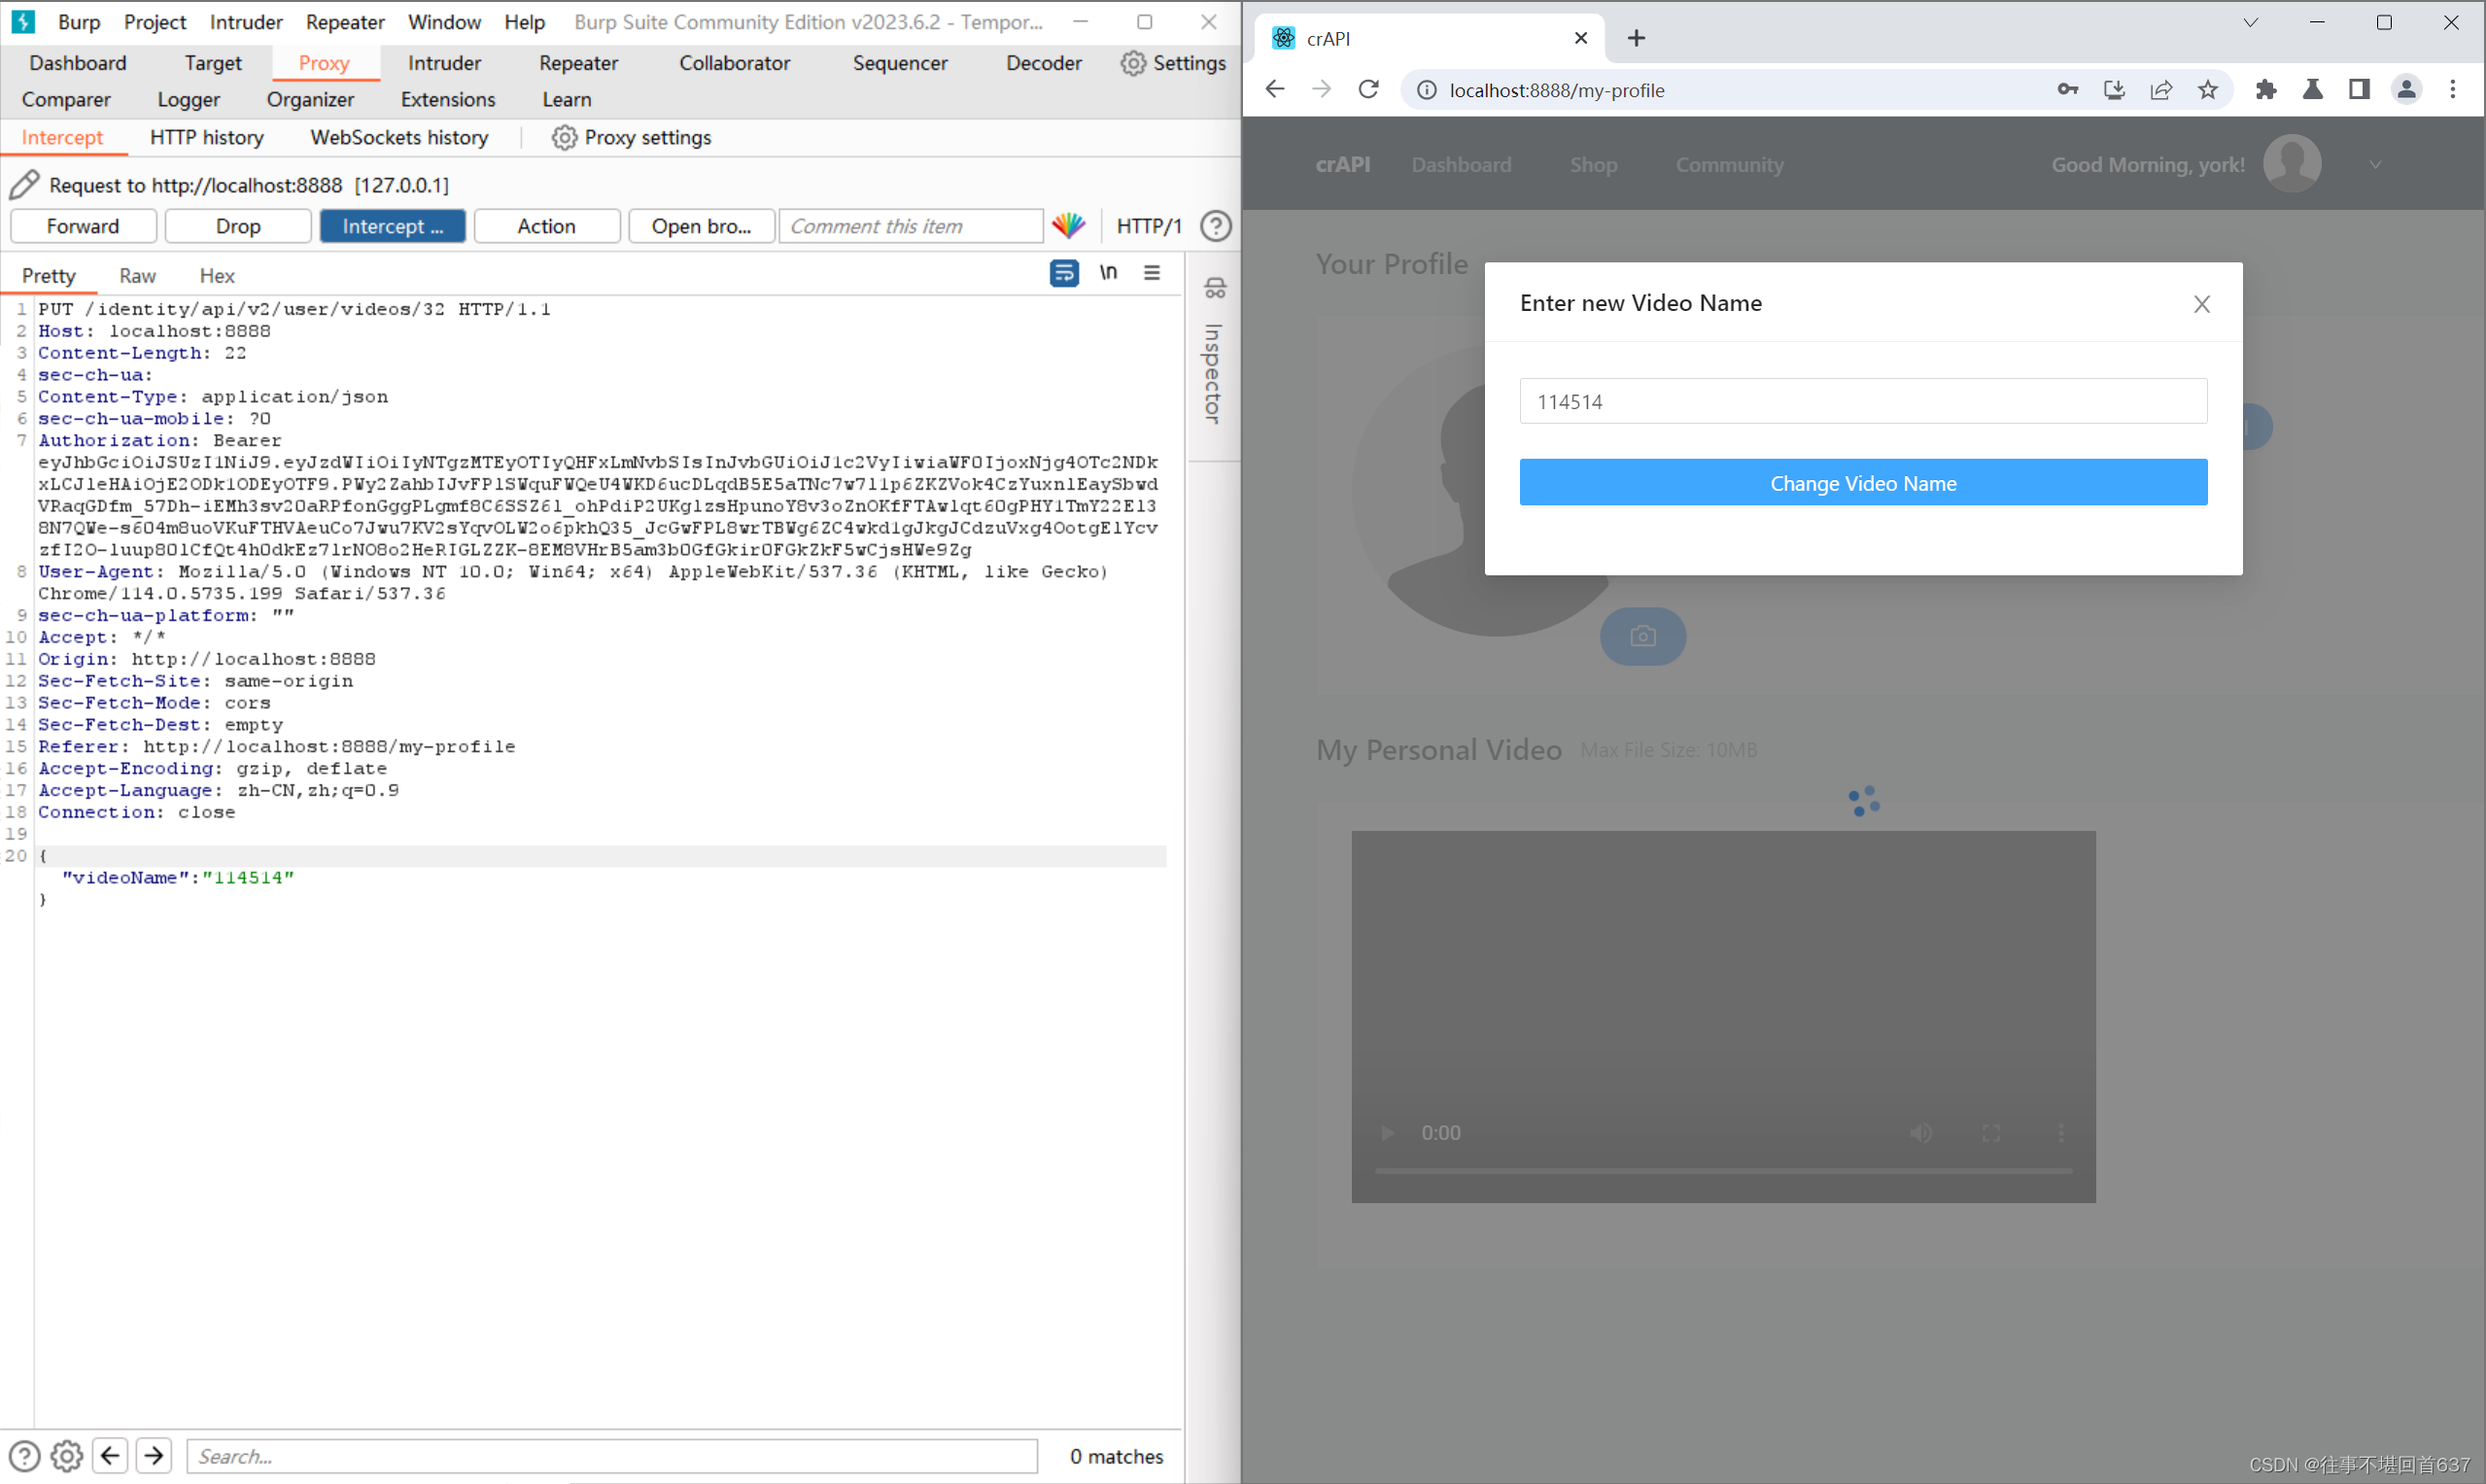This screenshot has width=2486, height=1484.
Task: Open Burp Settings gear in top bar
Action: coord(1132,63)
